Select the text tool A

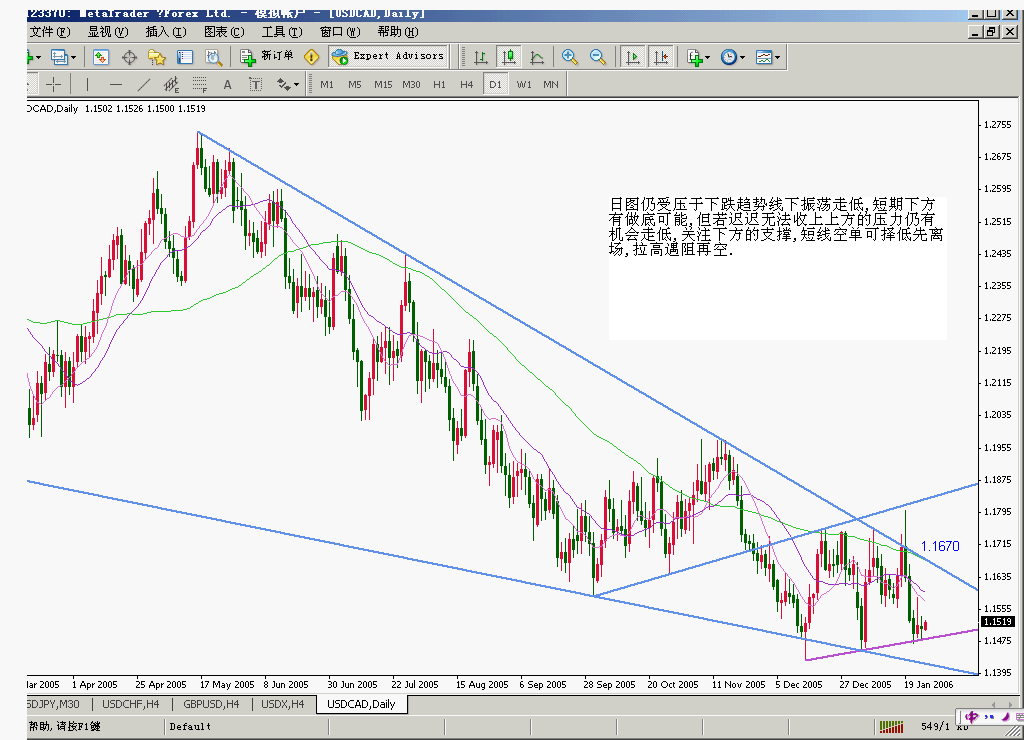point(227,84)
